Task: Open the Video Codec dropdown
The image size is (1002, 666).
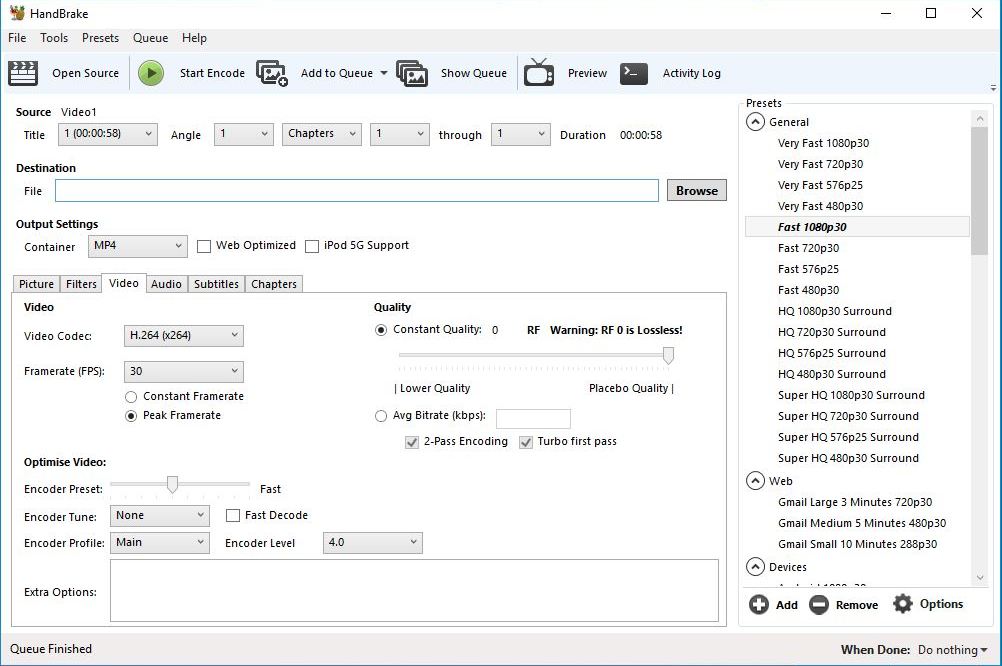Action: [x=183, y=336]
